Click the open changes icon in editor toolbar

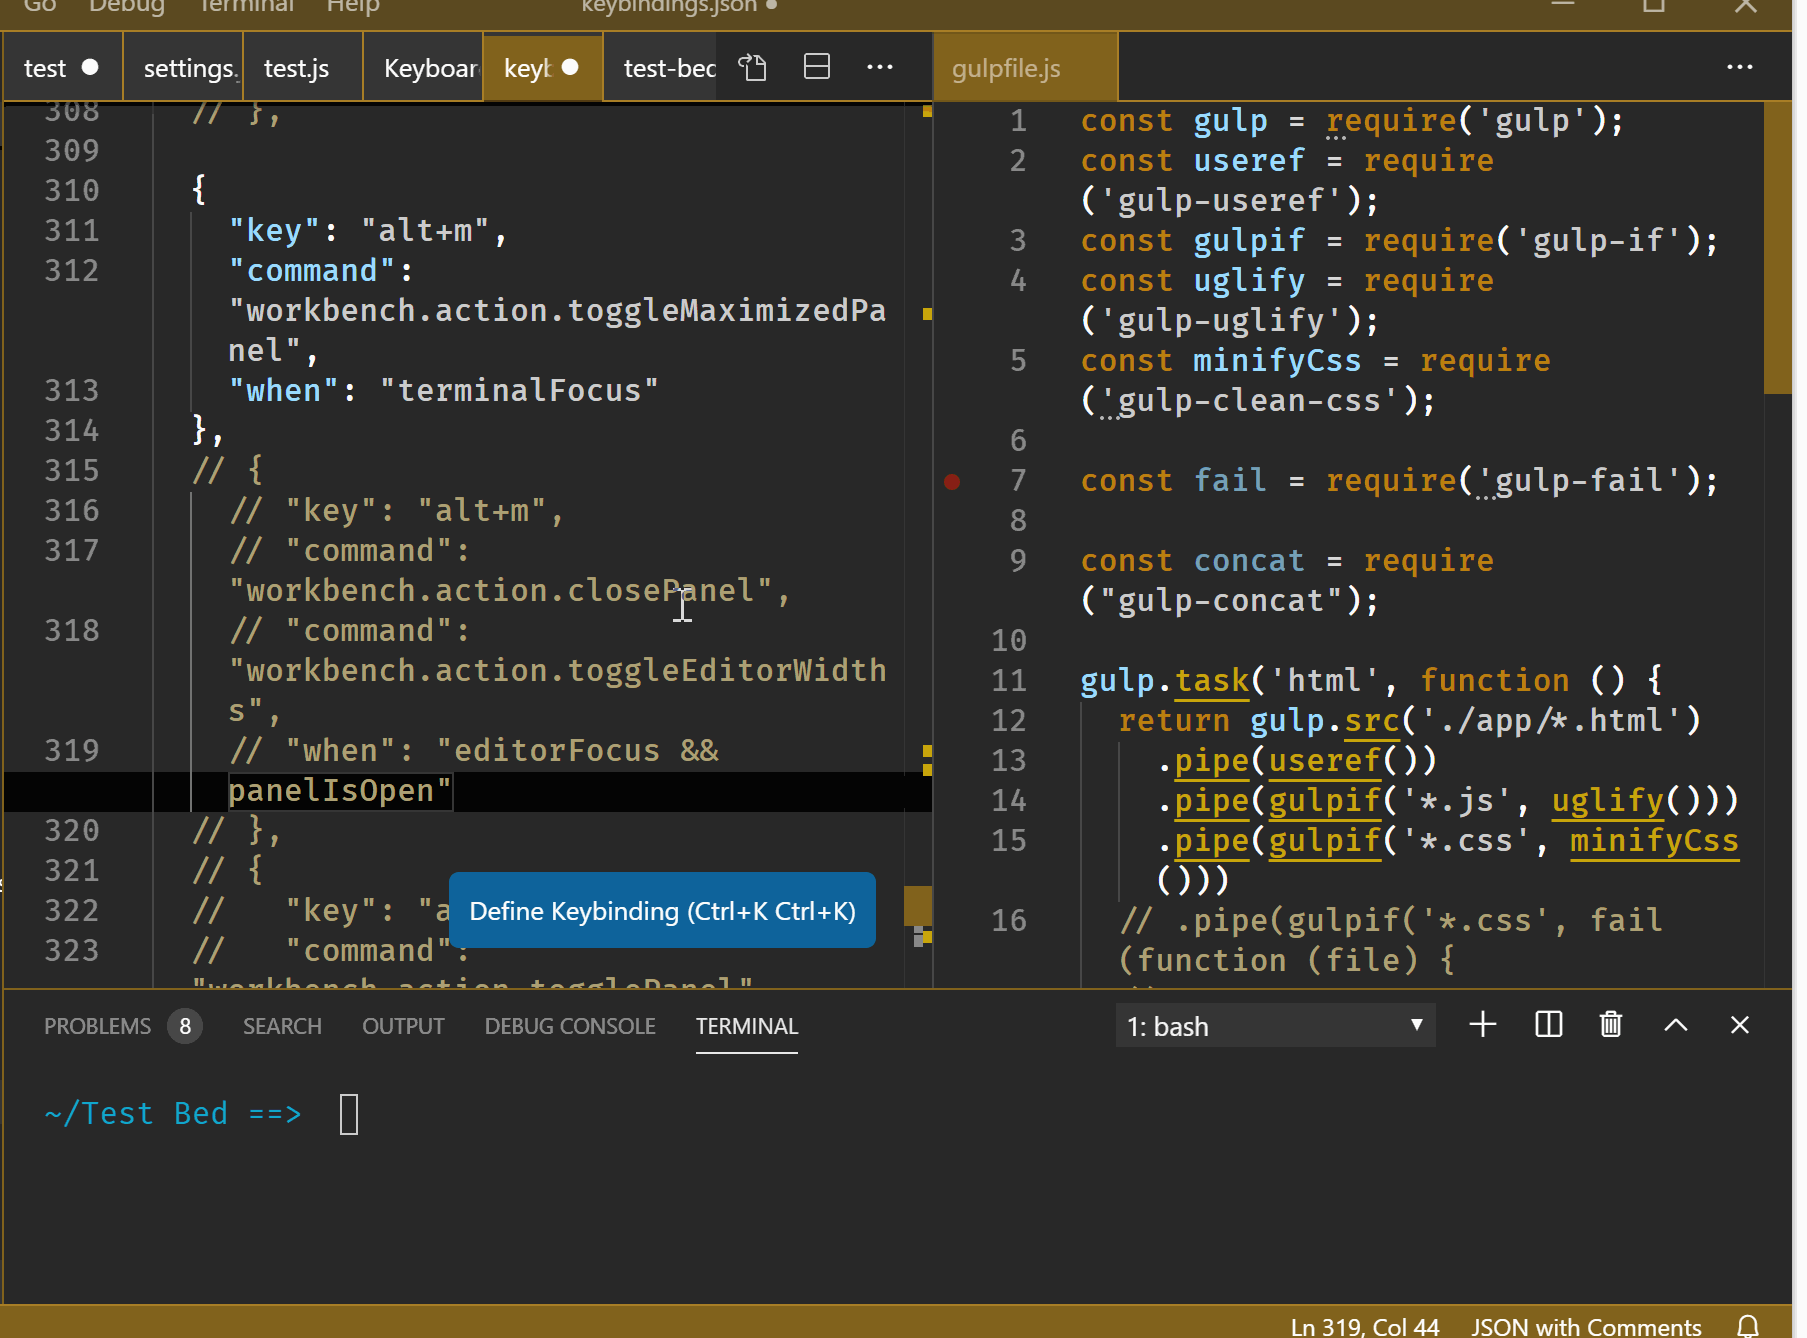point(752,67)
